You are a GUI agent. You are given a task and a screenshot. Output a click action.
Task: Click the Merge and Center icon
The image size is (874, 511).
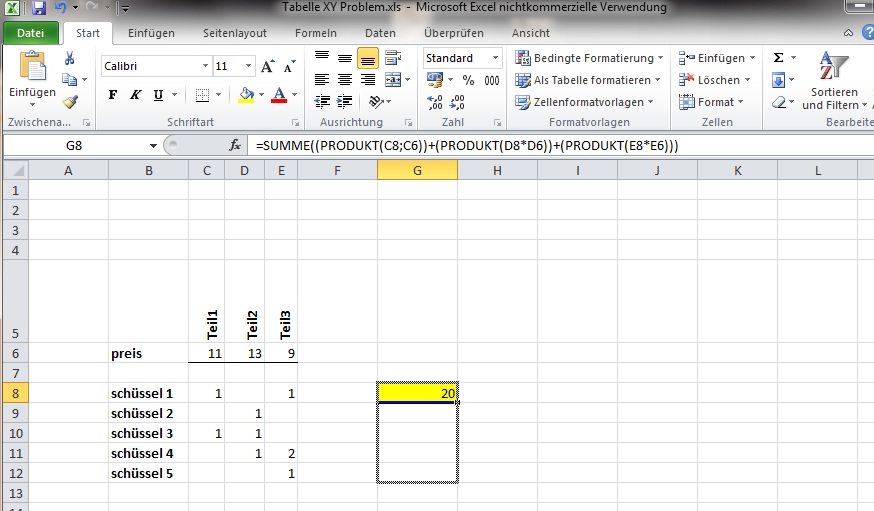coord(393,80)
